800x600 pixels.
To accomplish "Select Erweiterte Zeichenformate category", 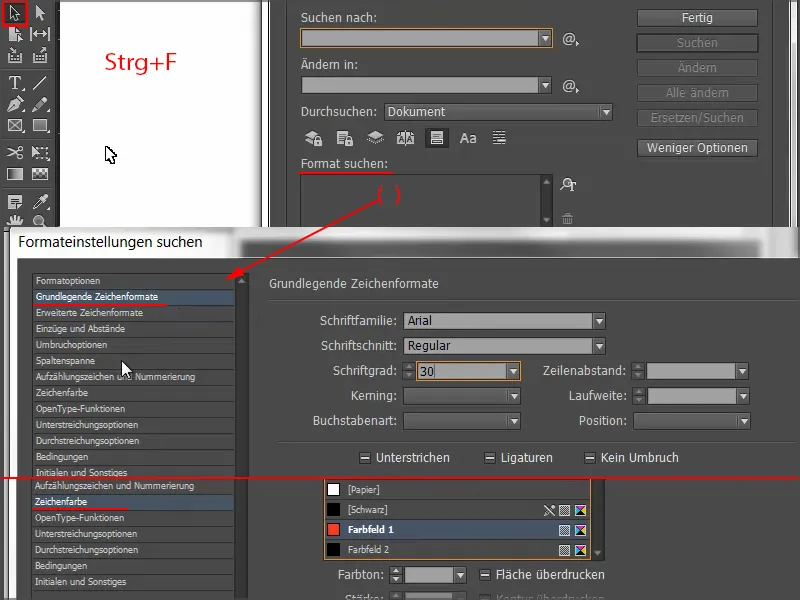I will click(x=134, y=313).
